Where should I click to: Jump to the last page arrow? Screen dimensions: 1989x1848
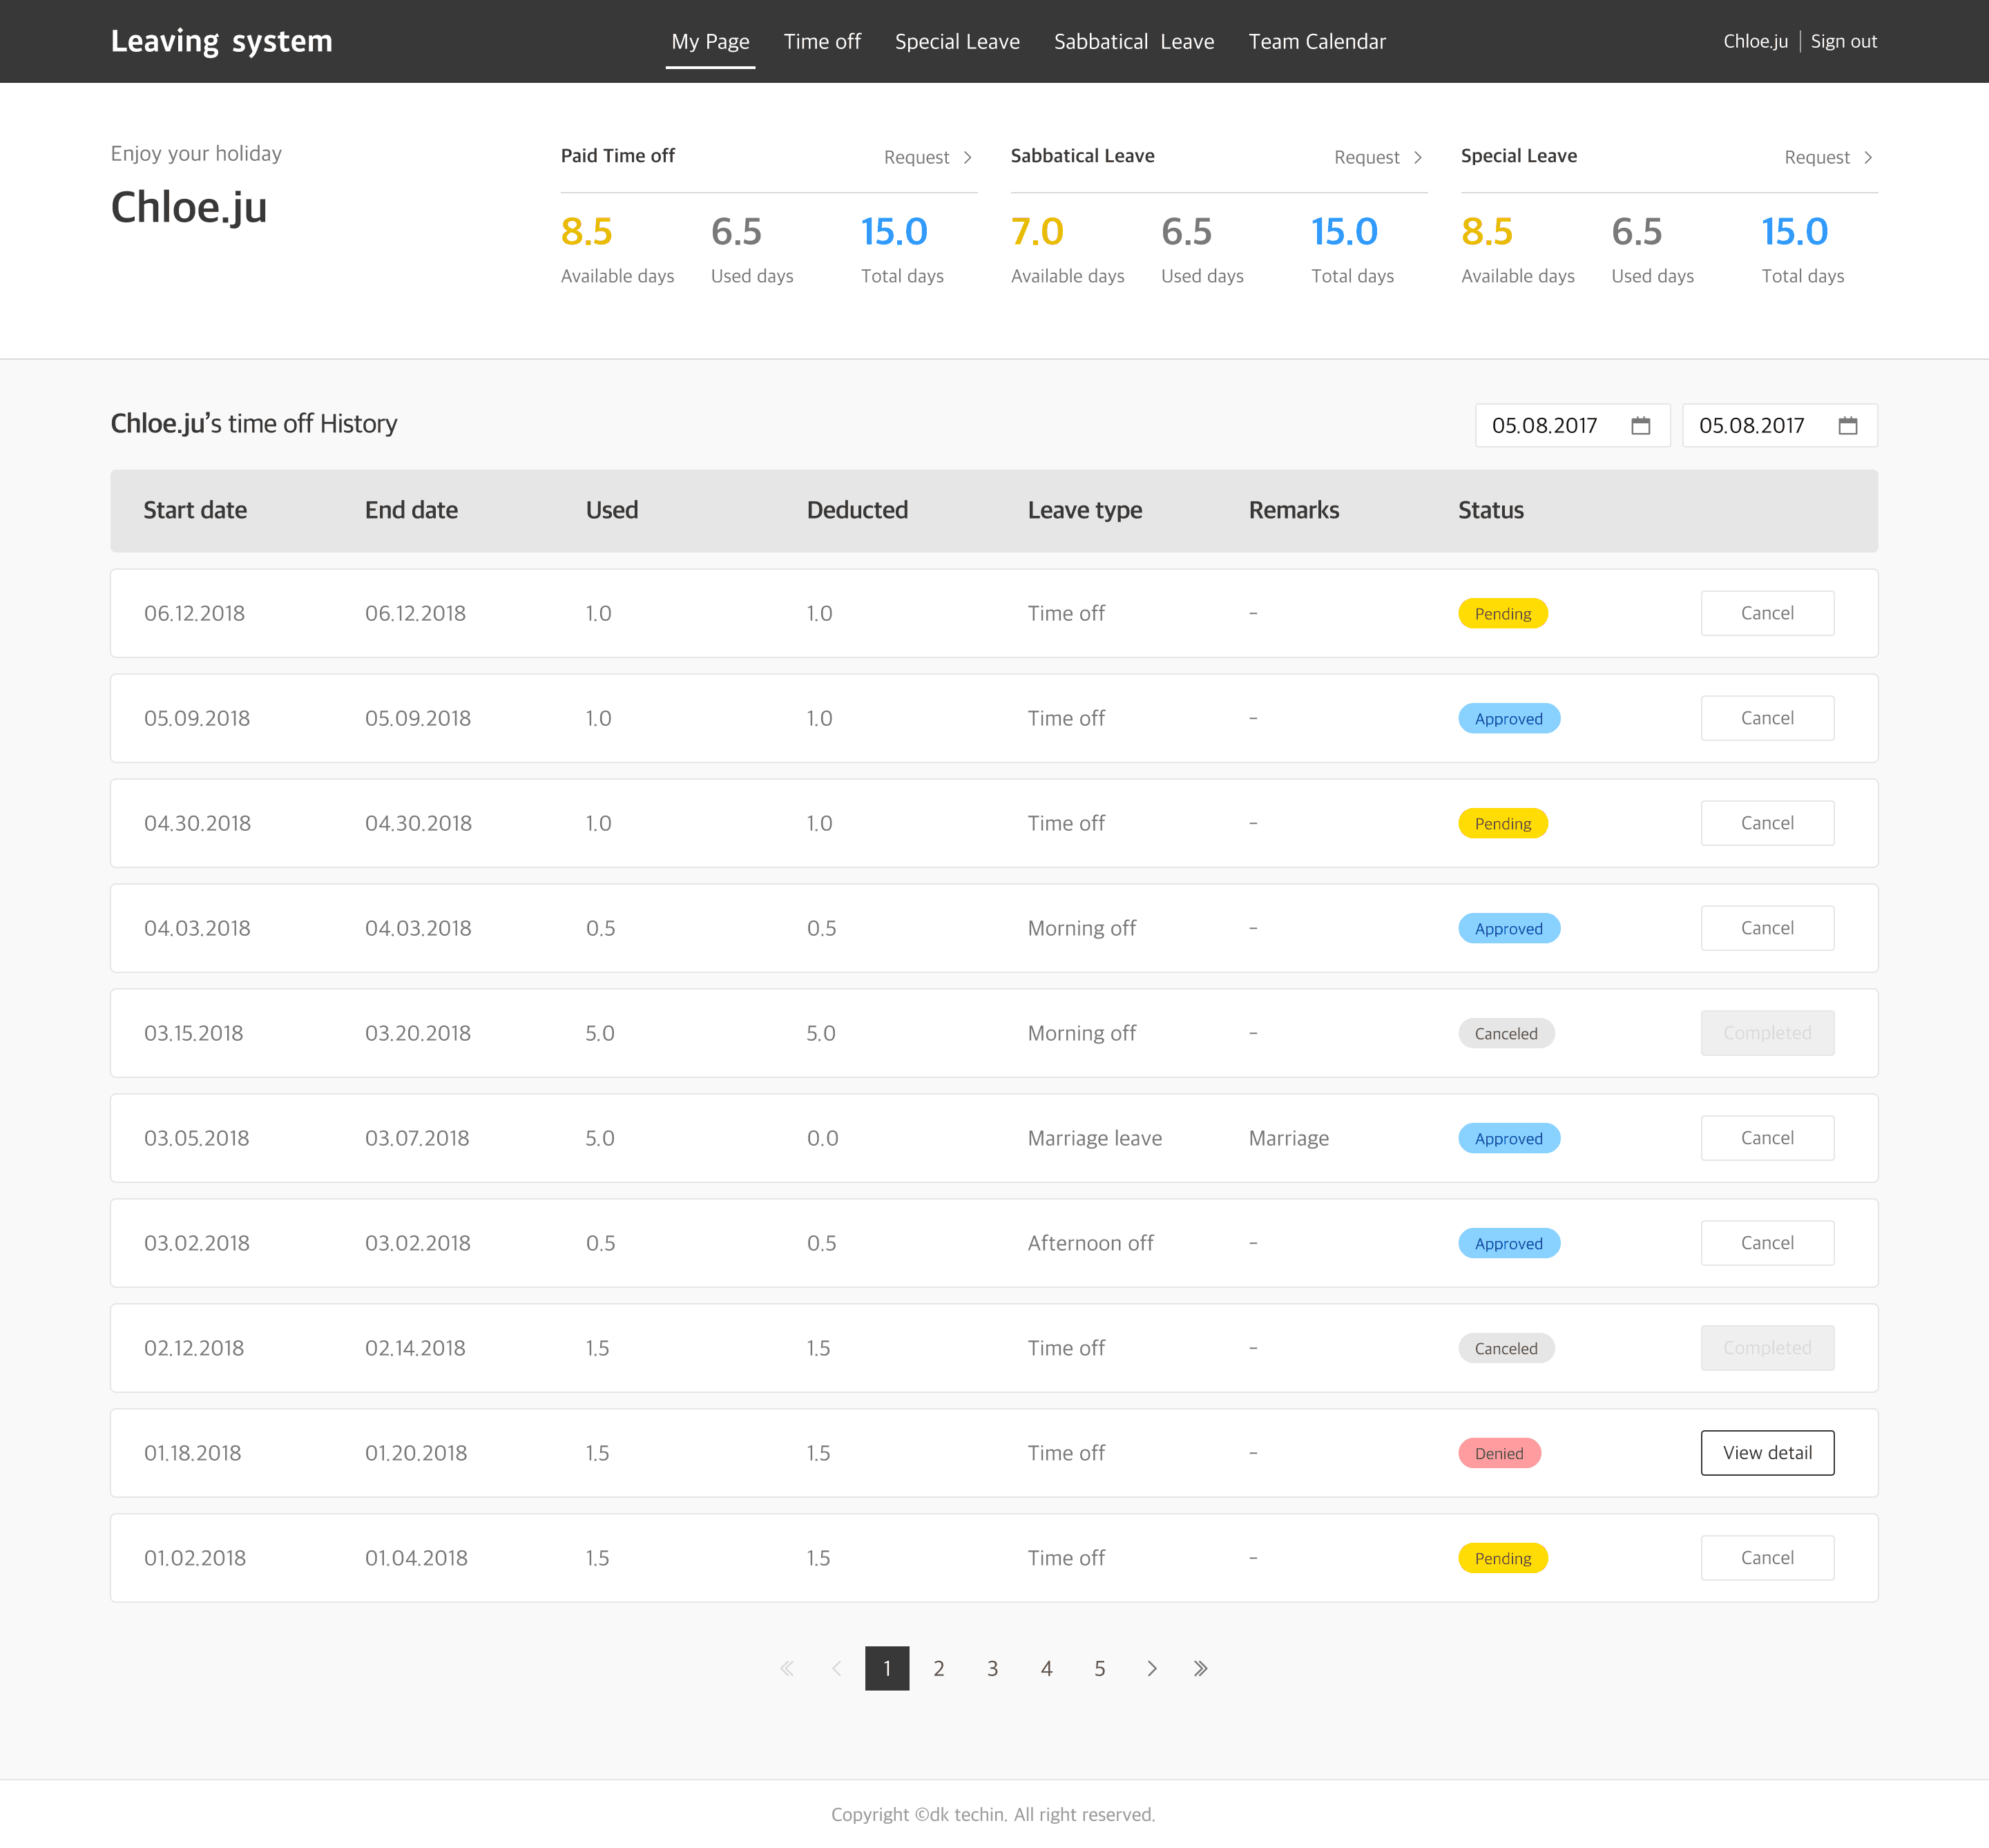[x=1200, y=1668]
